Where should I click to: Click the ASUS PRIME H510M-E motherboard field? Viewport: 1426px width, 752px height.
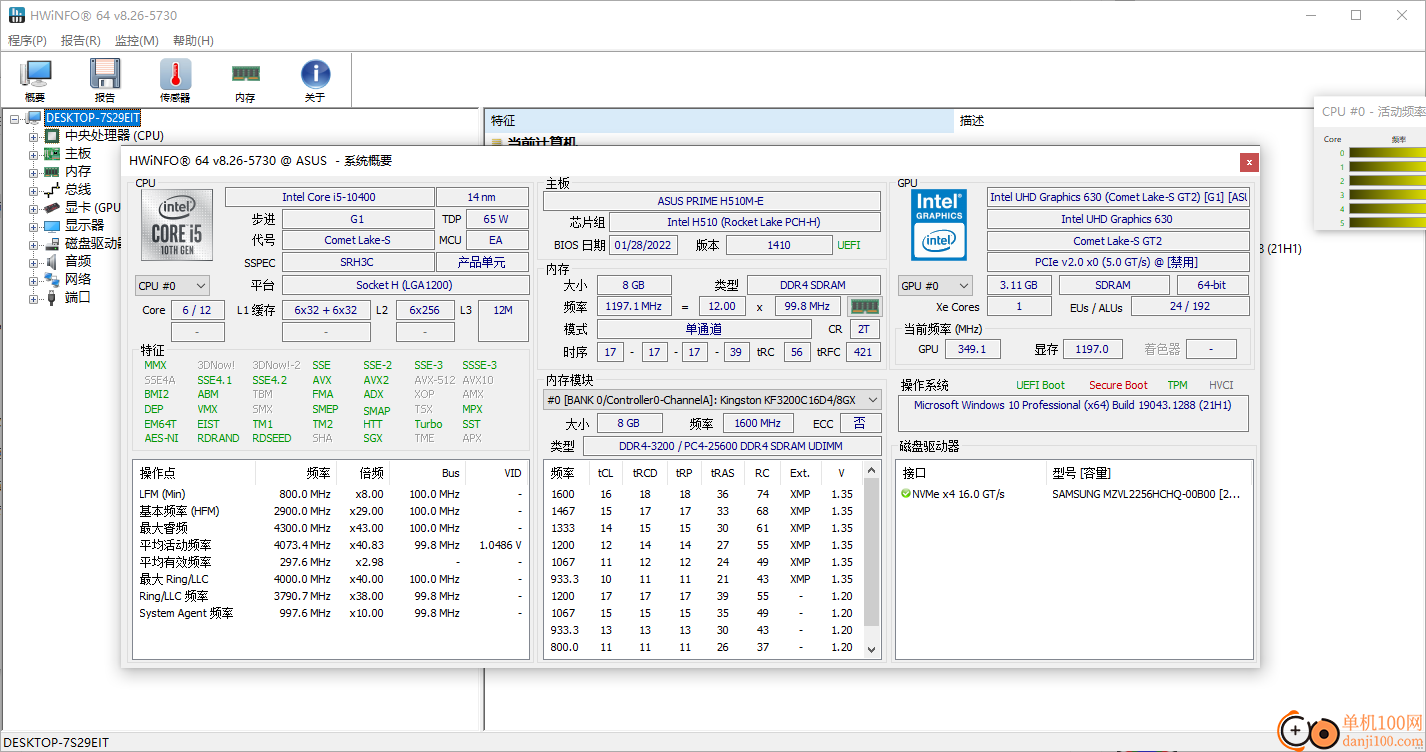[x=711, y=201]
